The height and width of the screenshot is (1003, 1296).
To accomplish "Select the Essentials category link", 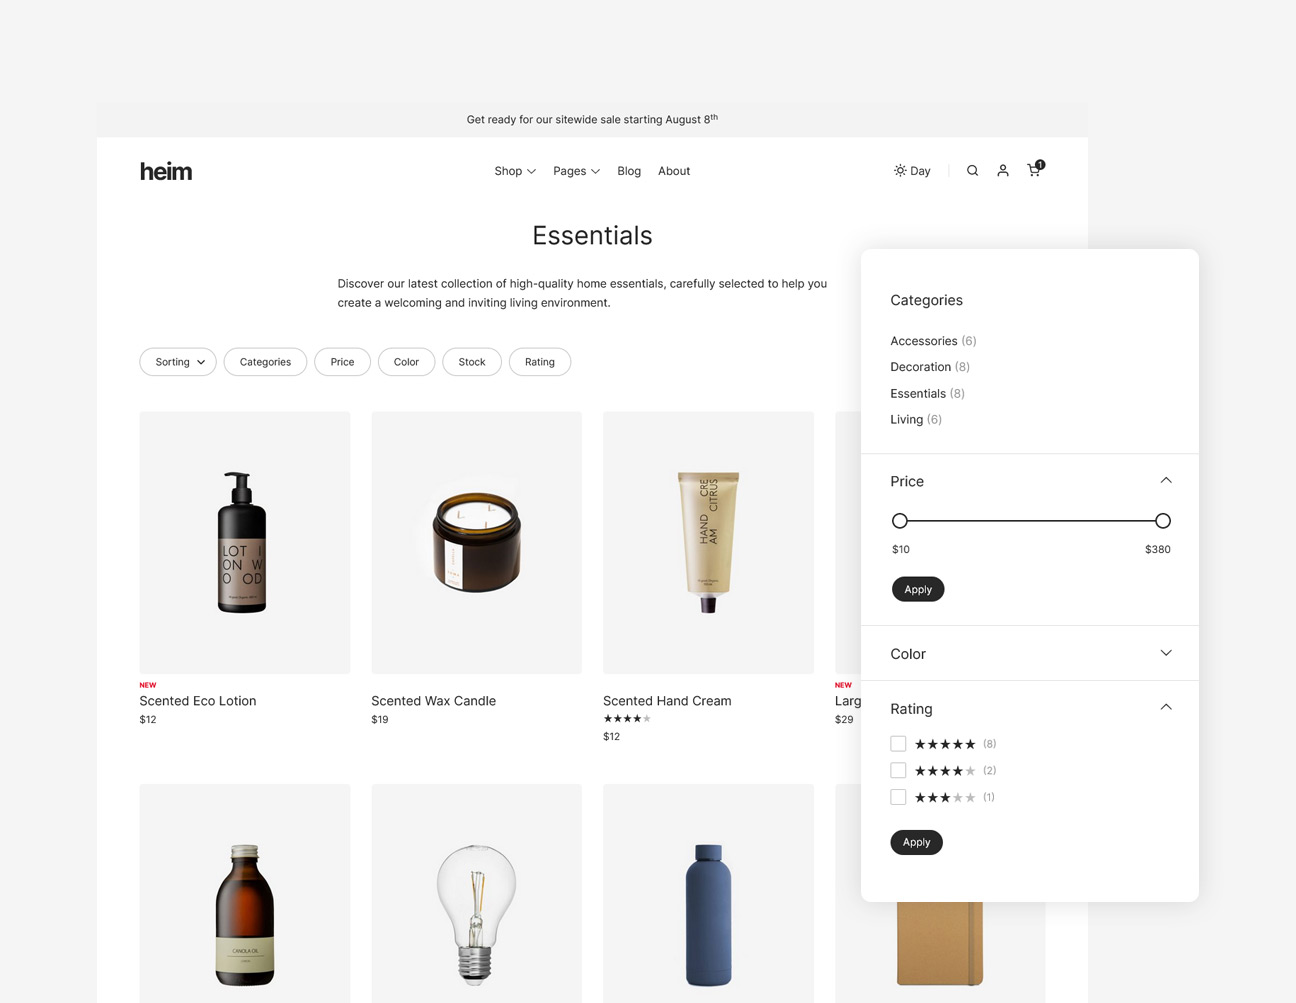I will [927, 393].
